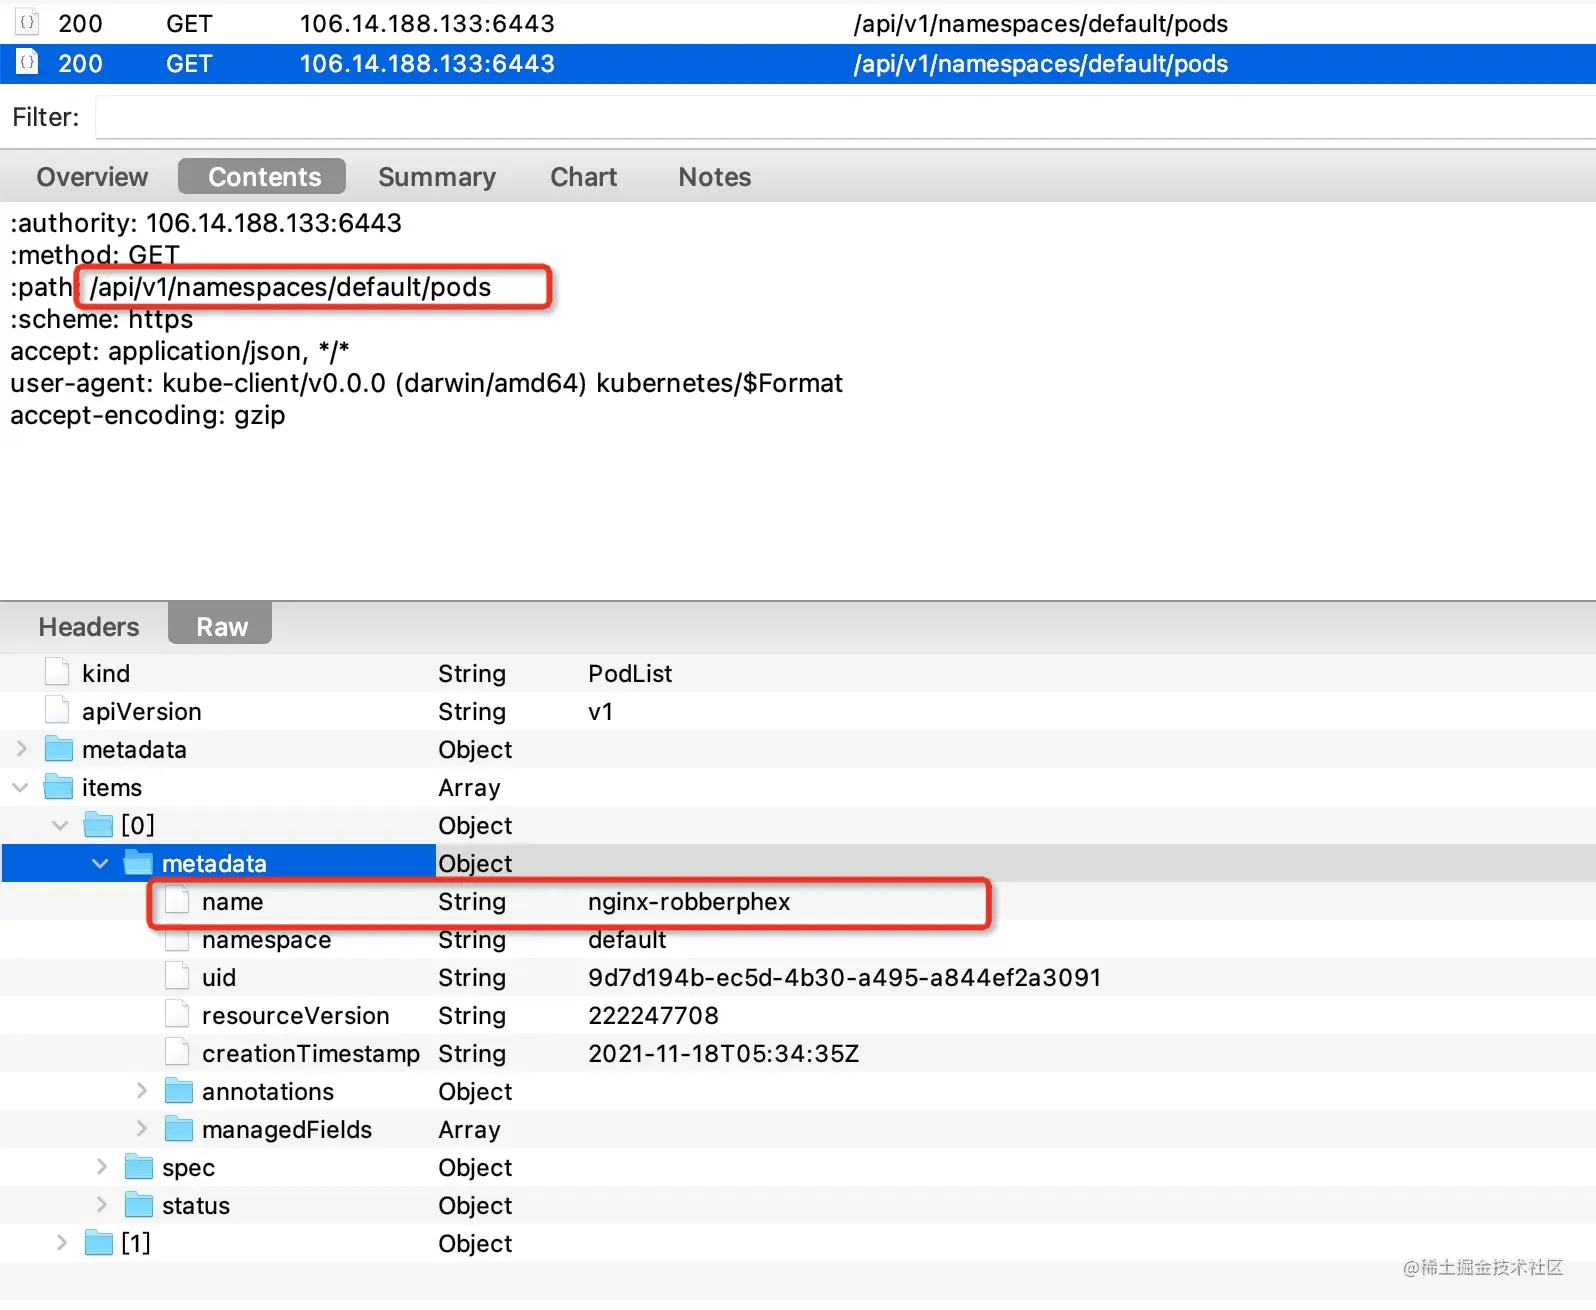Click the timestamp 2021-11-18T05:34:35Z

tap(724, 1053)
